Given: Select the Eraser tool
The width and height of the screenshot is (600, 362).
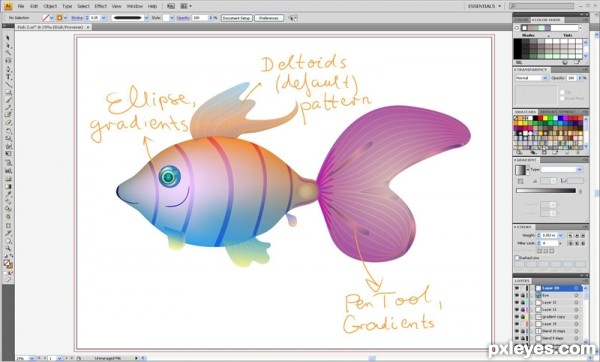Looking at the screenshot, I should point(8,123).
